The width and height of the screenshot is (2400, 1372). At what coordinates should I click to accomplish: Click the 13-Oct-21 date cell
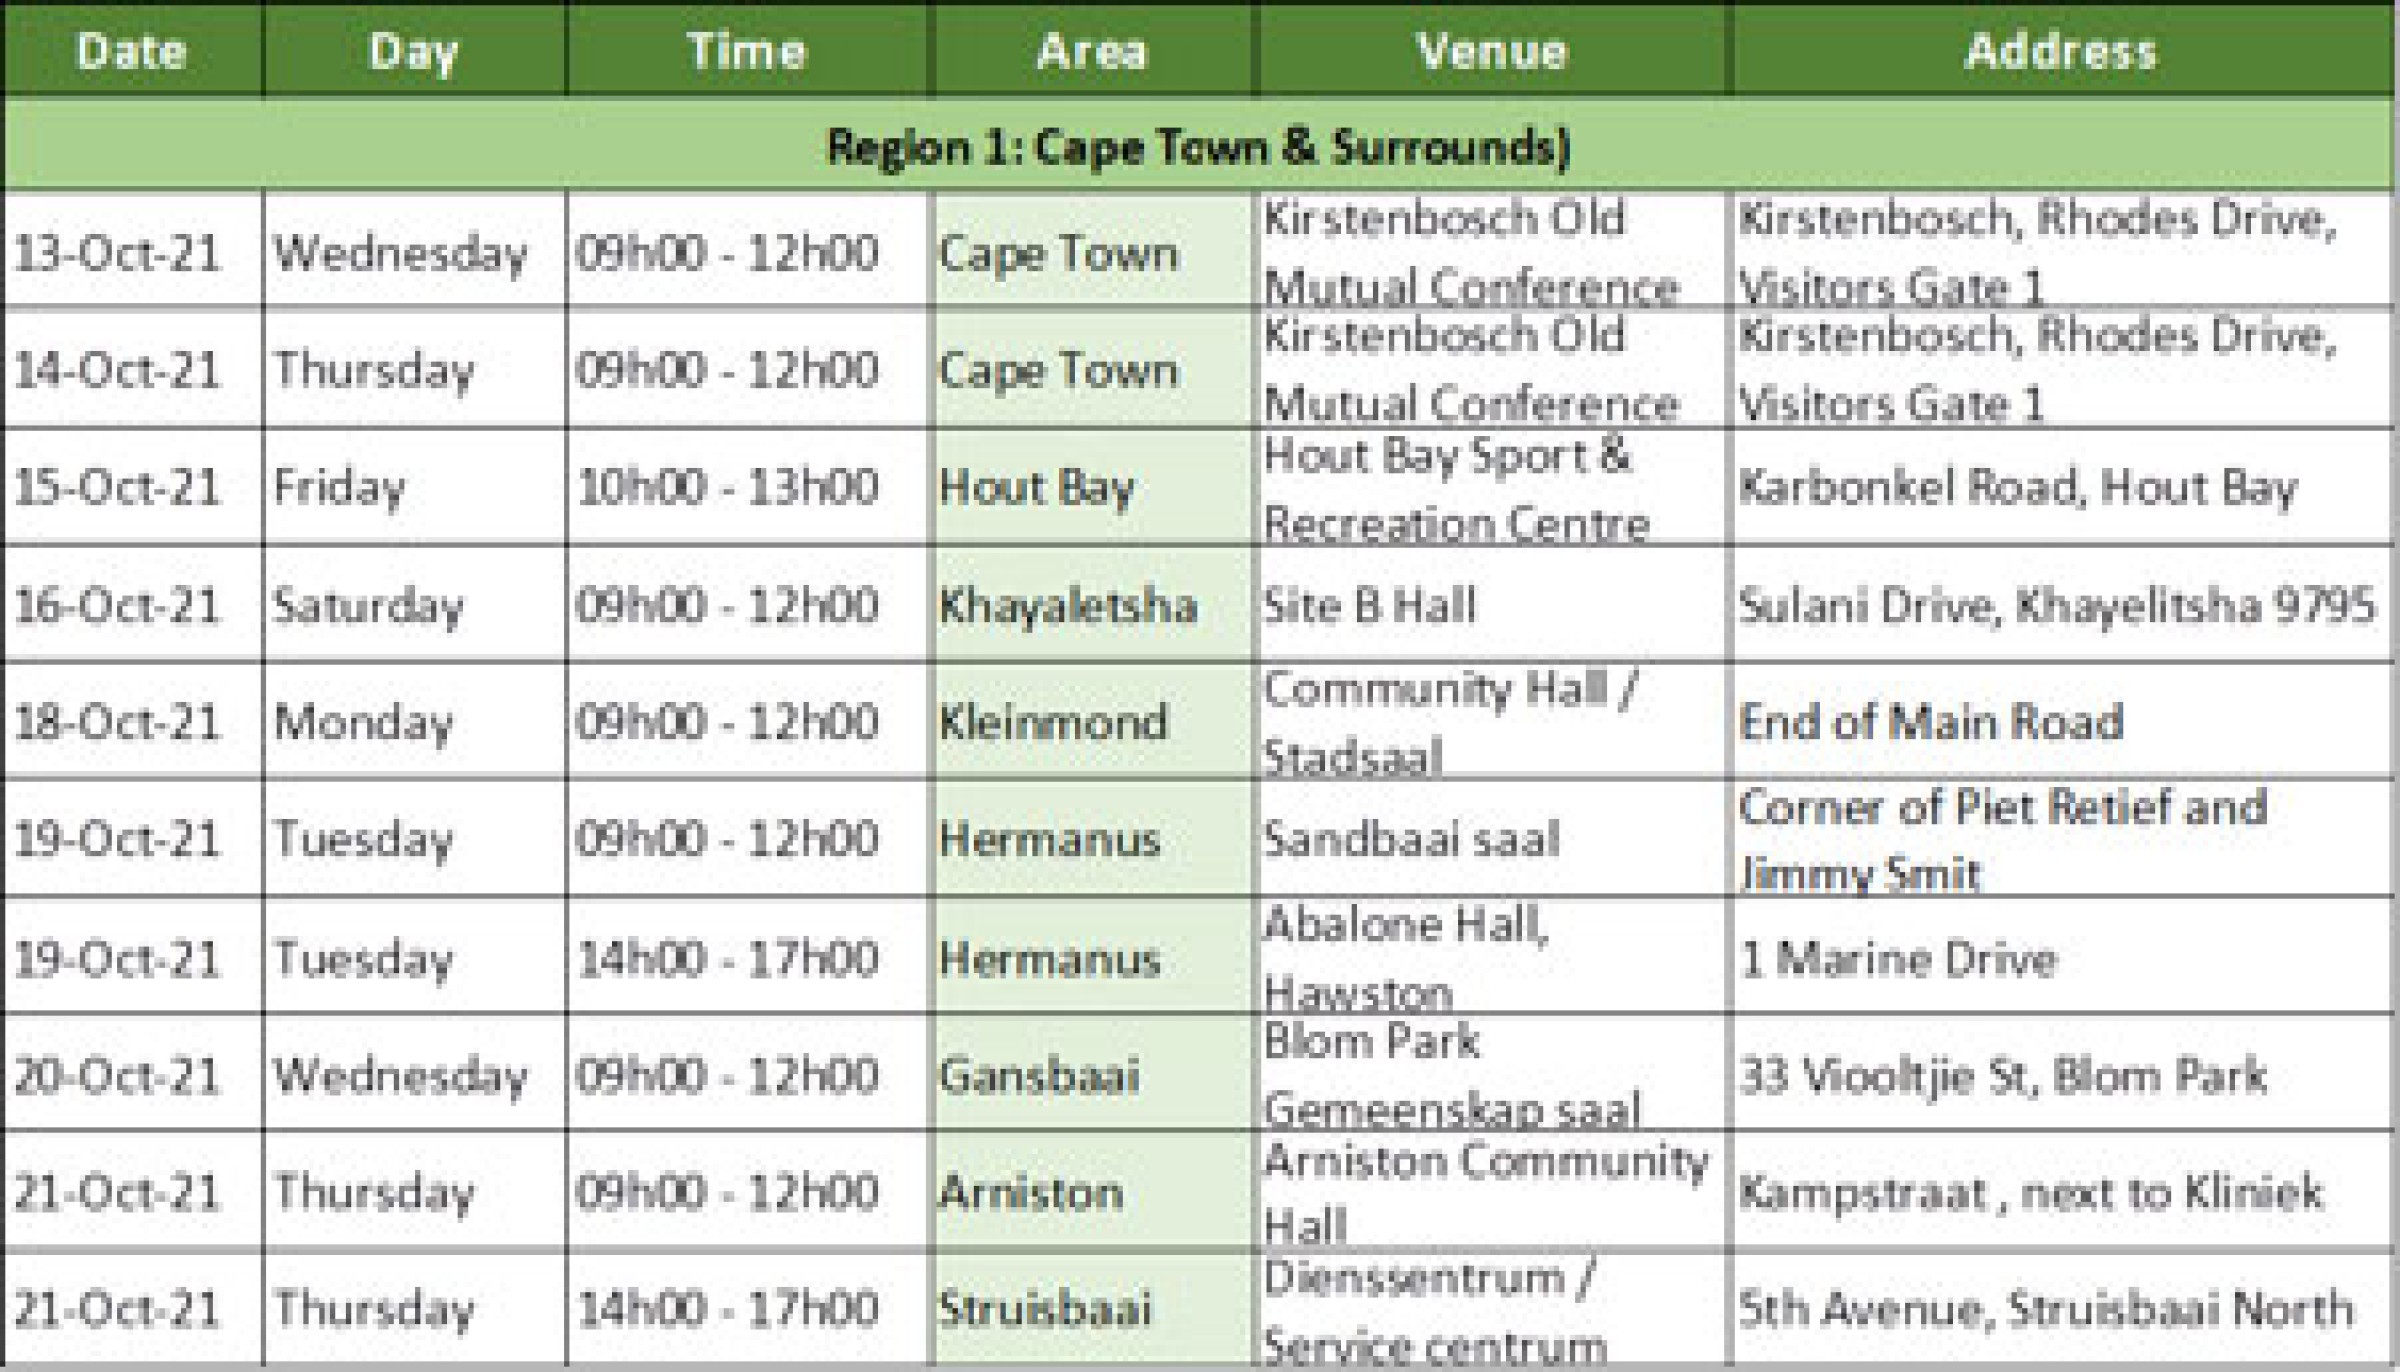pos(117,253)
